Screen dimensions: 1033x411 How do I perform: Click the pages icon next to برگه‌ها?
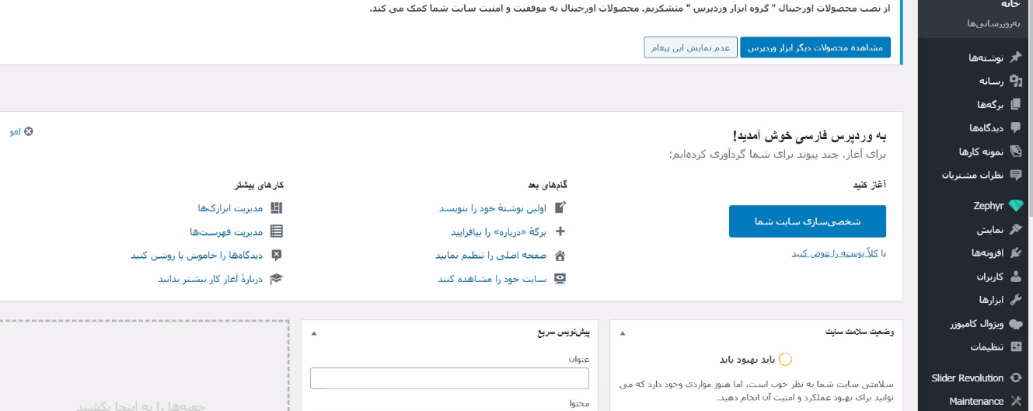pyautogui.click(x=1017, y=104)
